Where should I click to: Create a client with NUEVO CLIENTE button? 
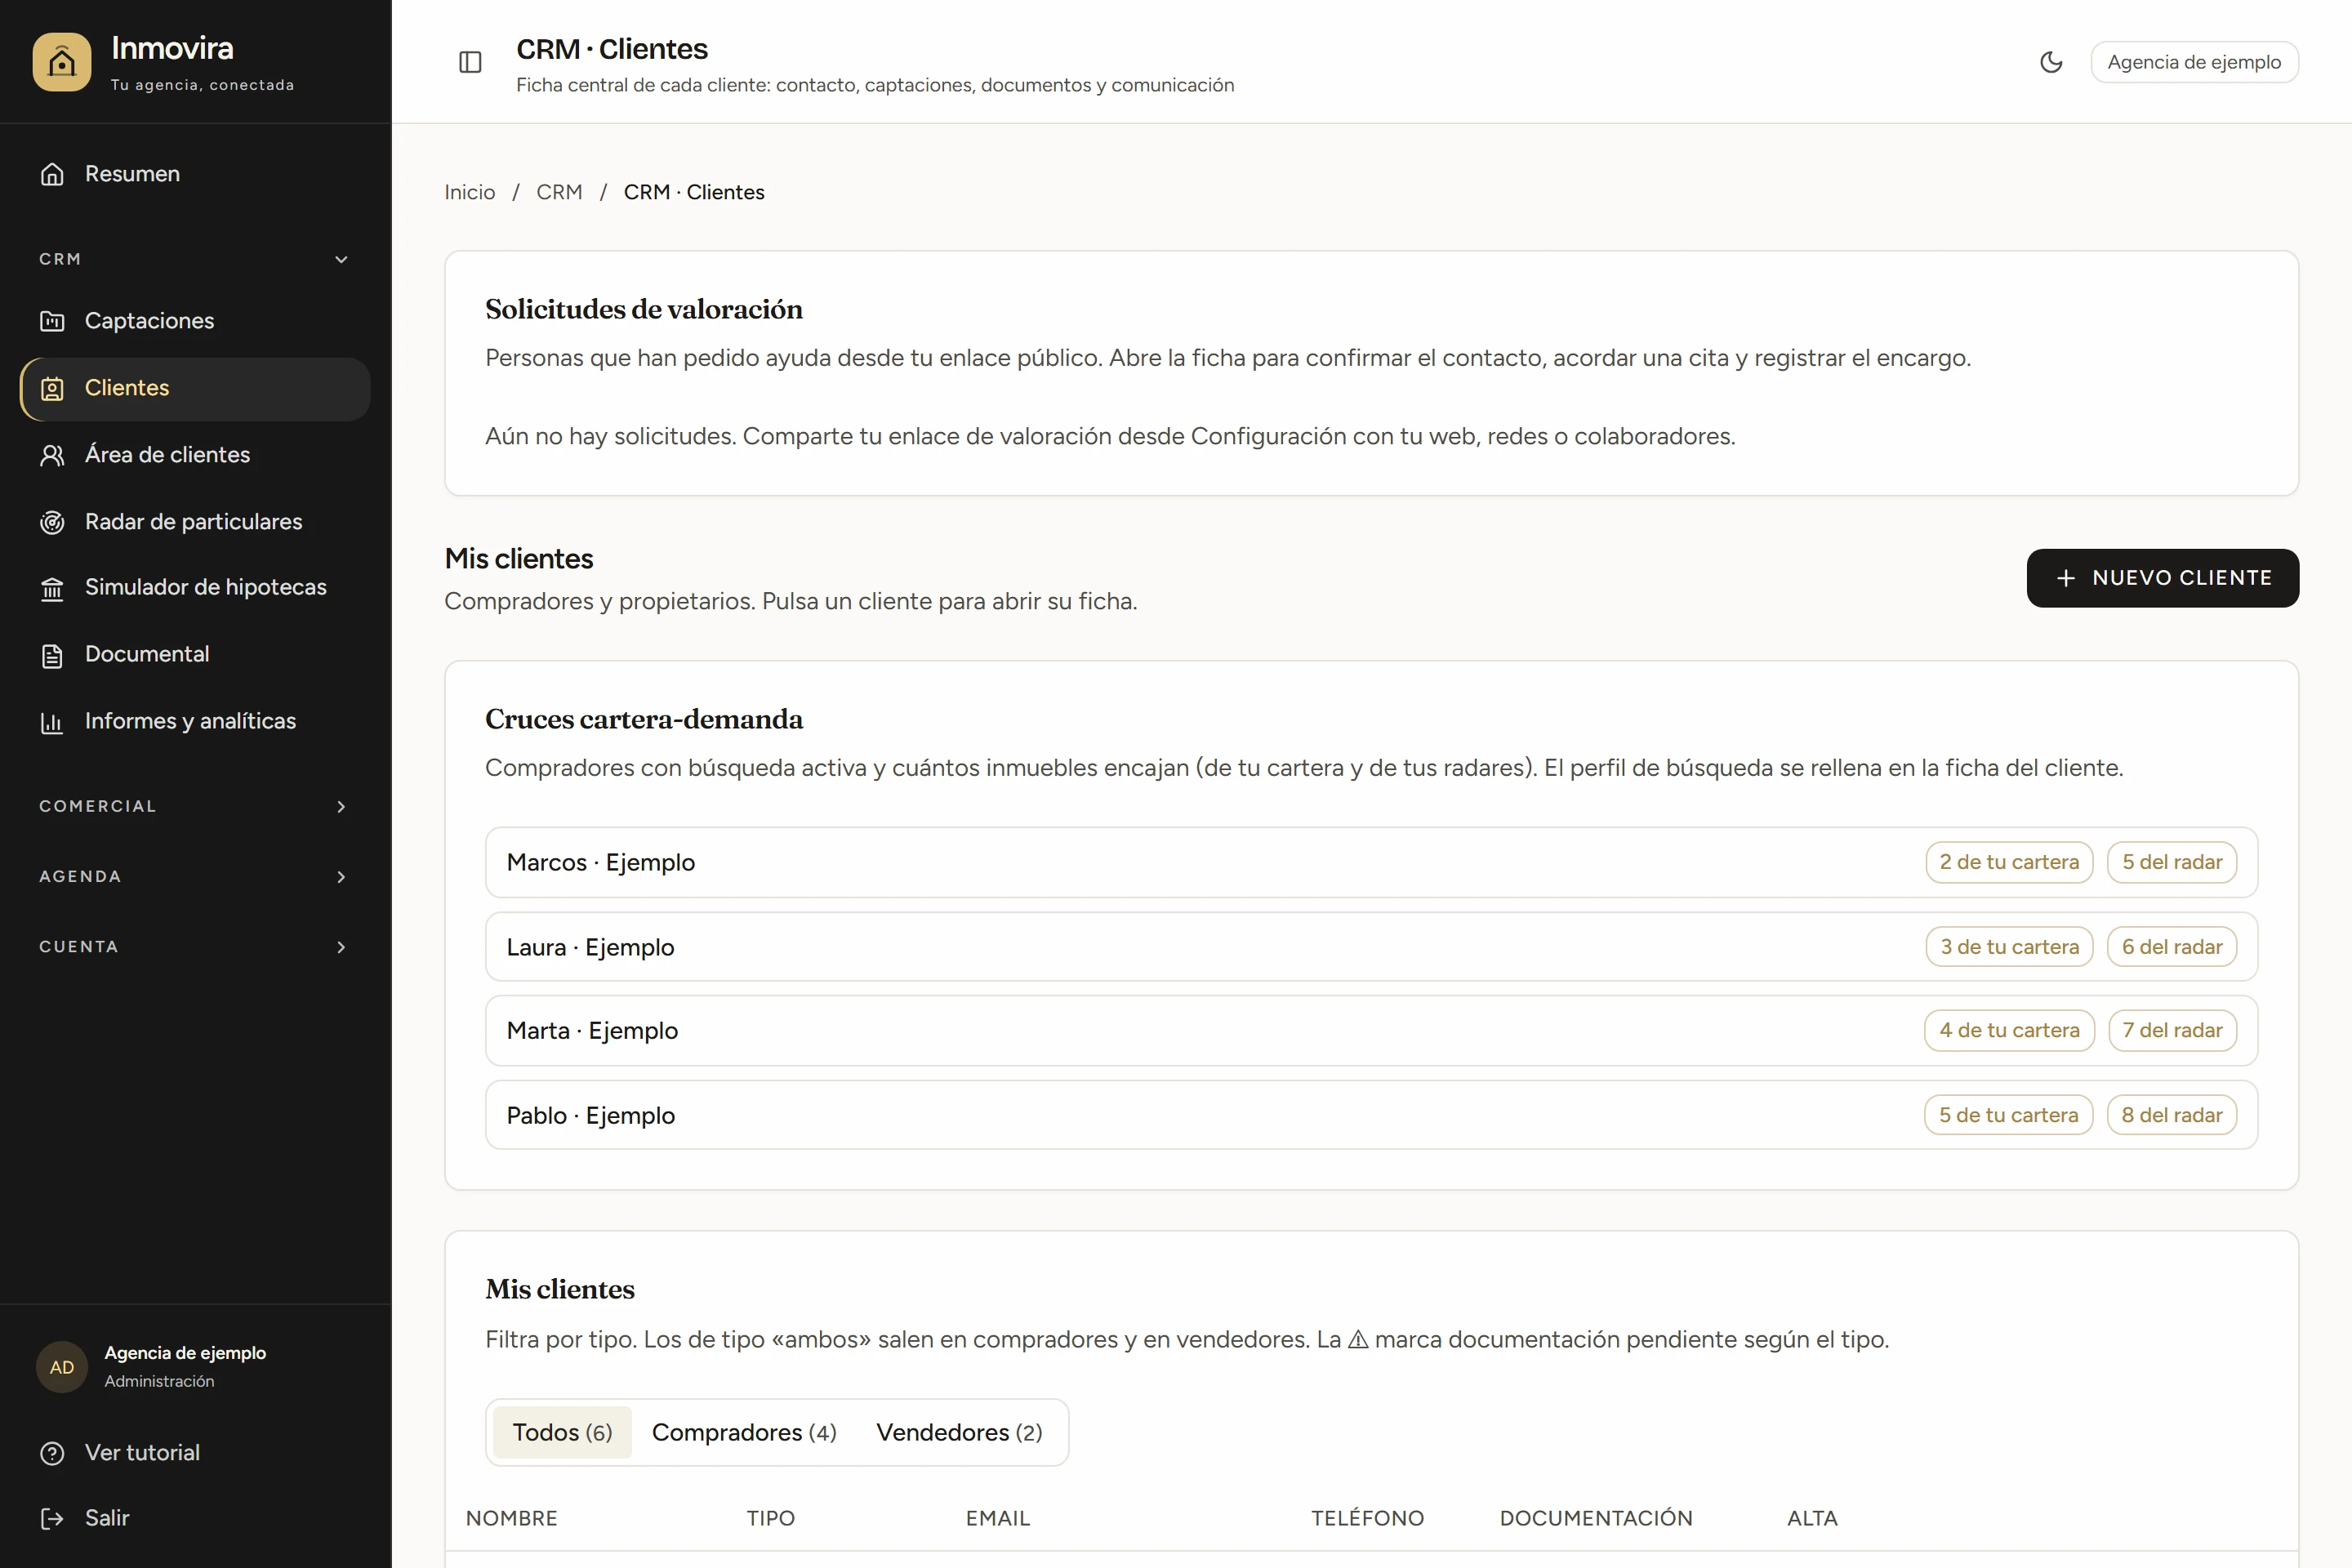click(x=2162, y=578)
